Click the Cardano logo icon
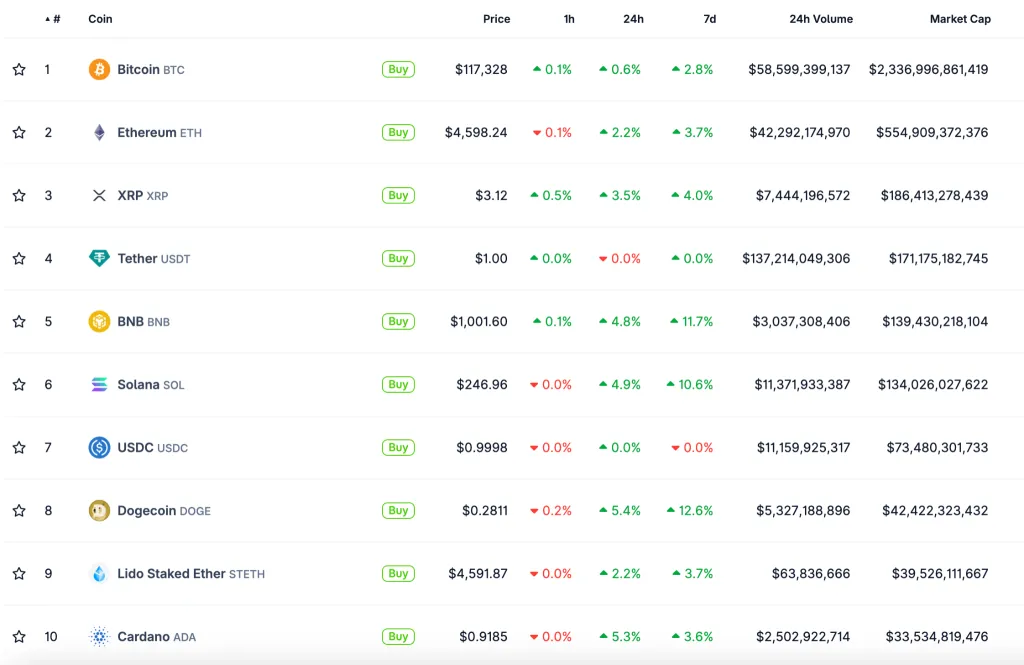Screen dimensions: 1024x665 pyautogui.click(x=99, y=637)
